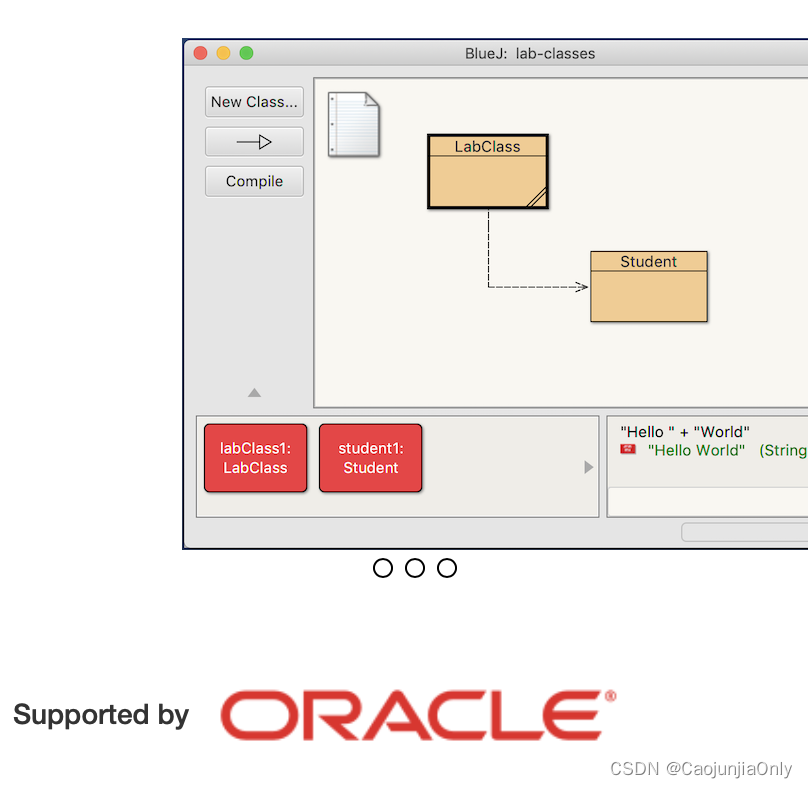Image resolution: width=808 pixels, height=788 pixels.
Task: Select the first carousel dot indicator
Action: tap(383, 568)
